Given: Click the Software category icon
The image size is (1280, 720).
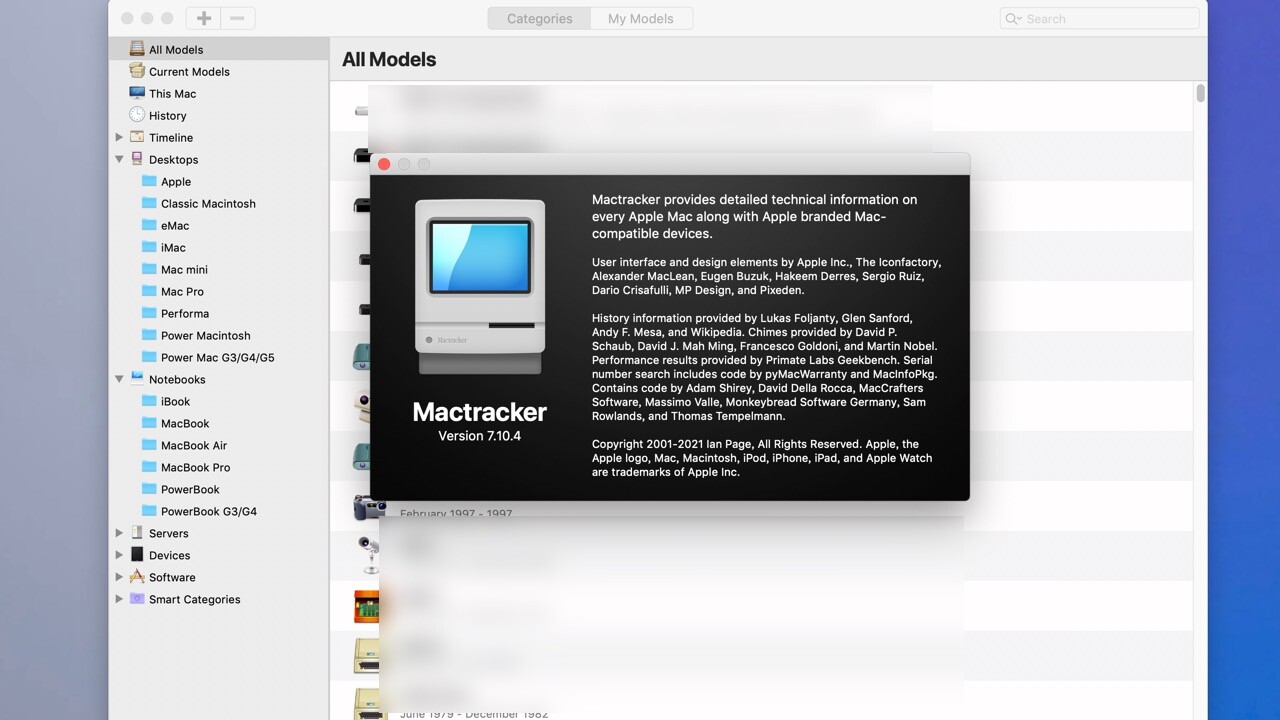Looking at the screenshot, I should coord(137,577).
